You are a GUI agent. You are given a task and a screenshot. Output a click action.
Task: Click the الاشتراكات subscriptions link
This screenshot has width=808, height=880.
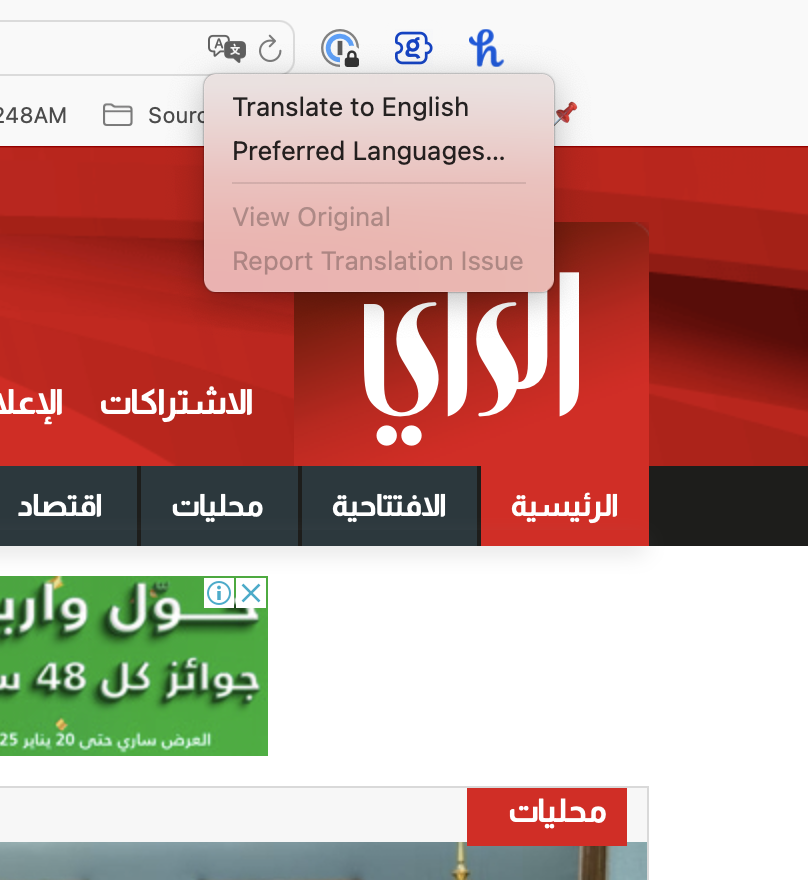(x=177, y=403)
